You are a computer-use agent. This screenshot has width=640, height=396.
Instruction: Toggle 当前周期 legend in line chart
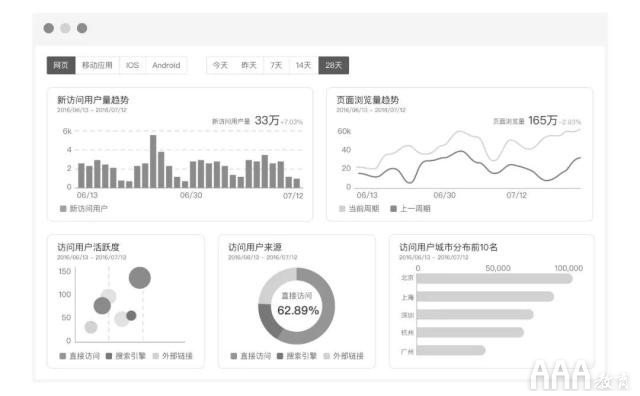pos(359,209)
